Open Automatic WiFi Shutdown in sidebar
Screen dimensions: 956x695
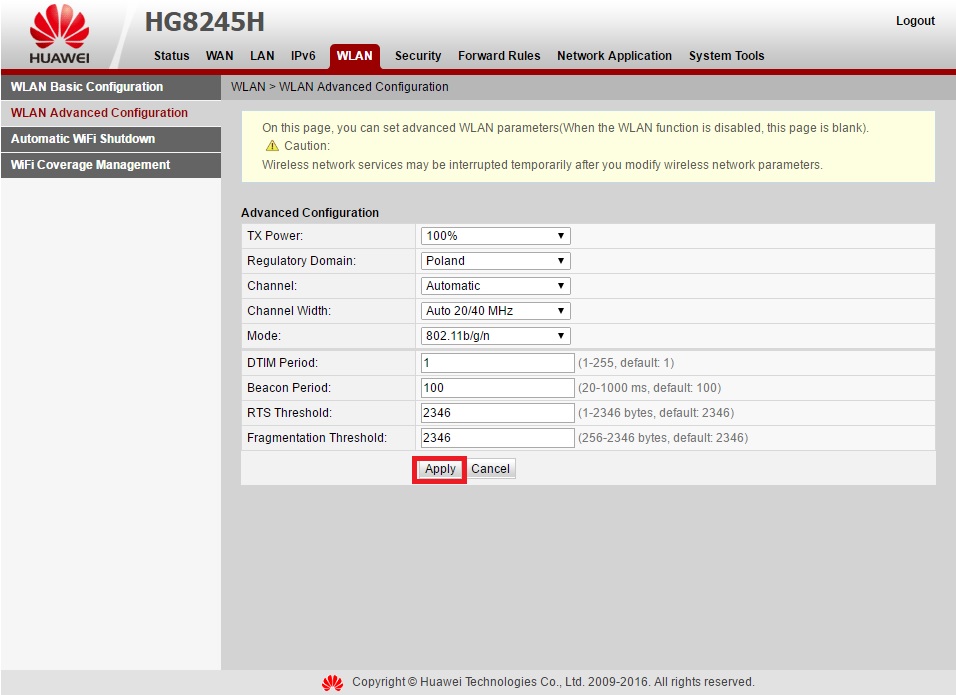coord(111,139)
